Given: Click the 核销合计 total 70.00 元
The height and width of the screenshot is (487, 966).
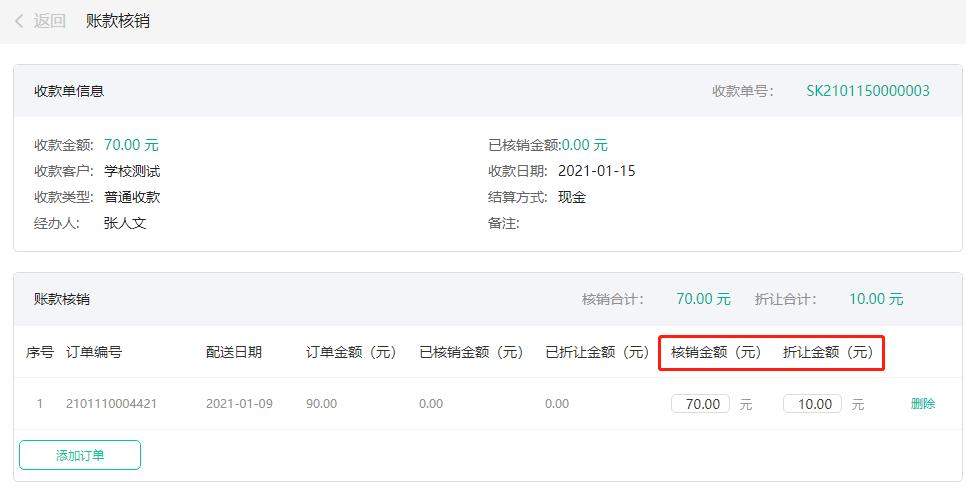Looking at the screenshot, I should point(703,299).
